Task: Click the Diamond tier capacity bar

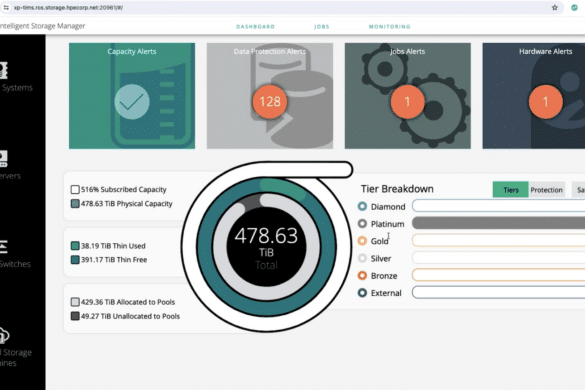Action: 498,206
